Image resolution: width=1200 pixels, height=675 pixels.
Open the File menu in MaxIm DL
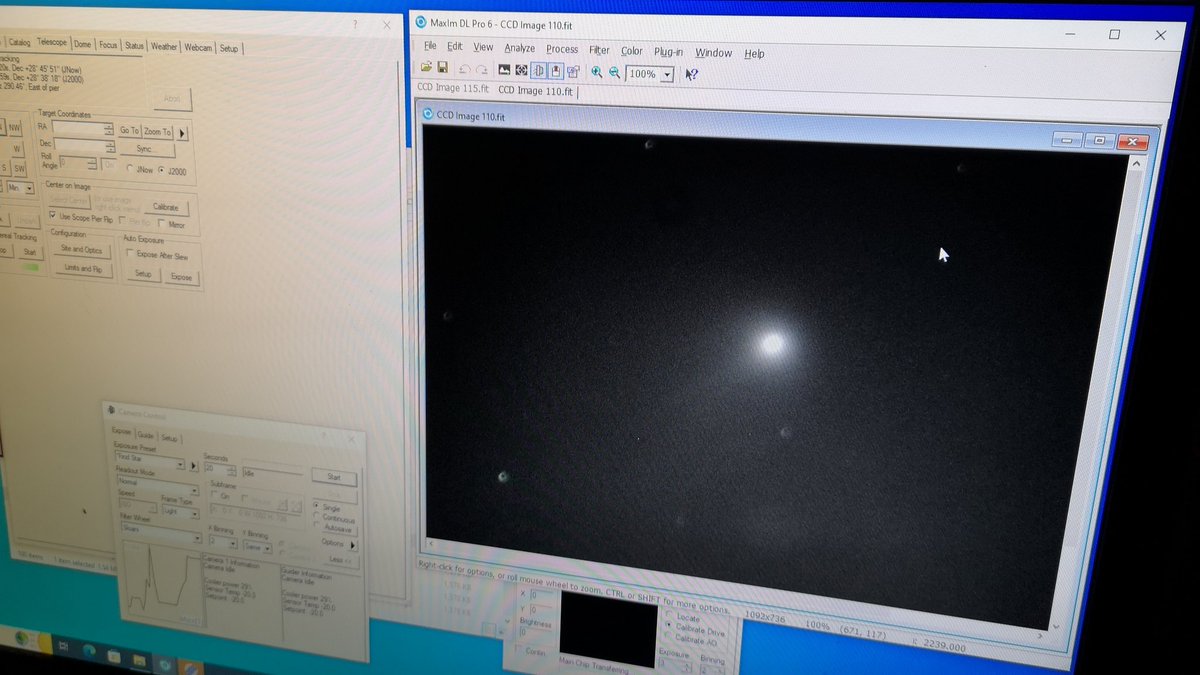430,47
